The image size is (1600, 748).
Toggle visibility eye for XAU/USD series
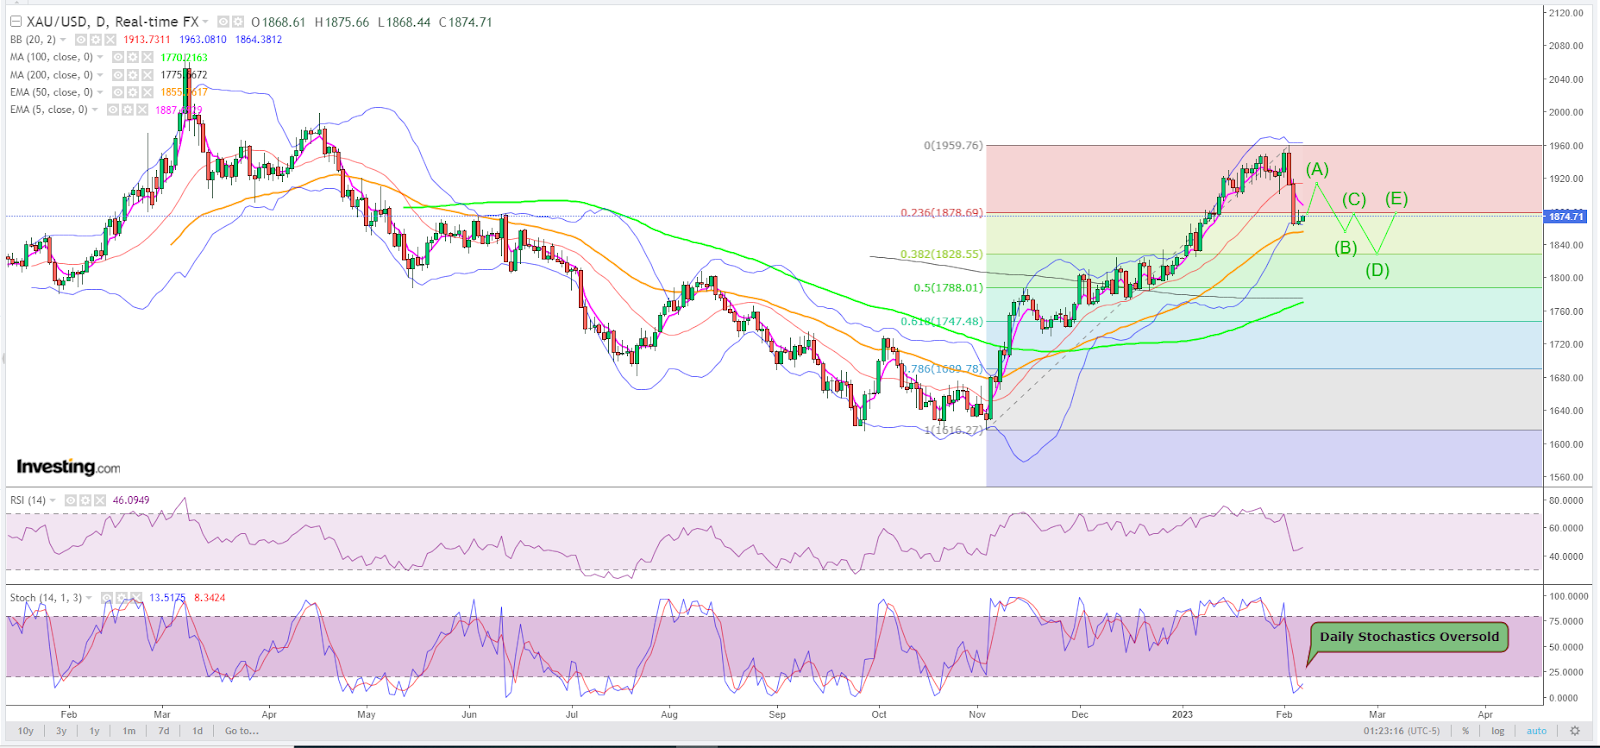click(x=223, y=22)
